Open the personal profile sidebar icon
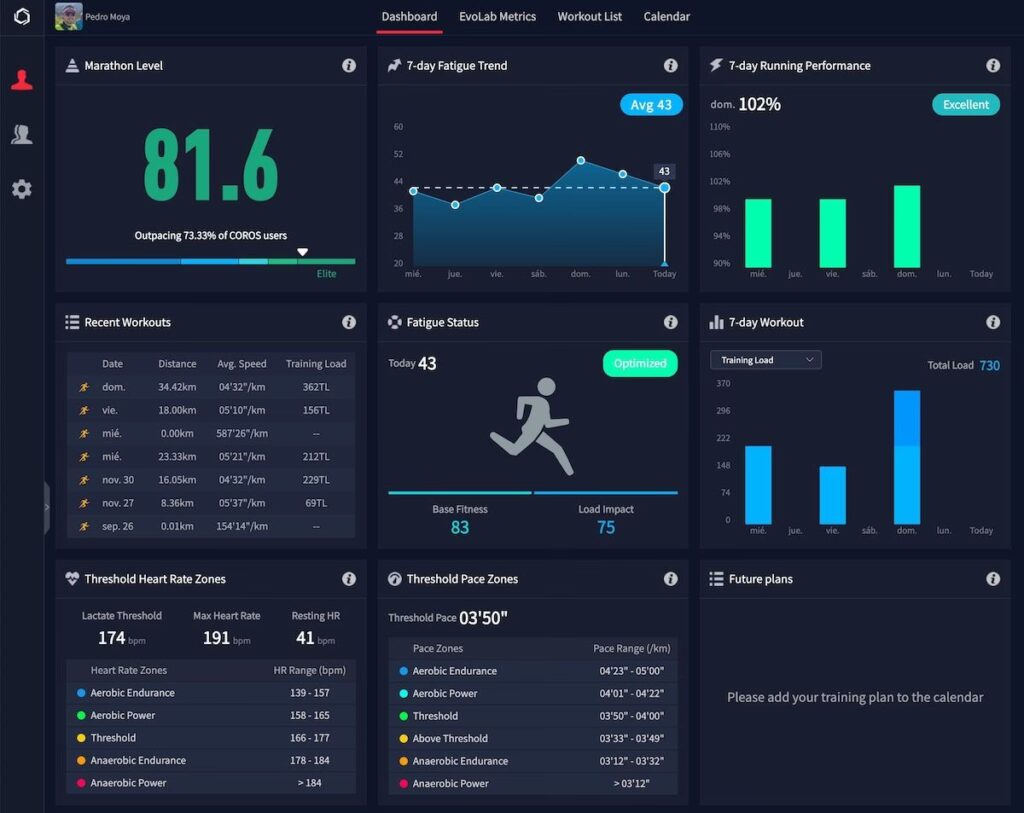The height and width of the screenshot is (813, 1024). 21,81
